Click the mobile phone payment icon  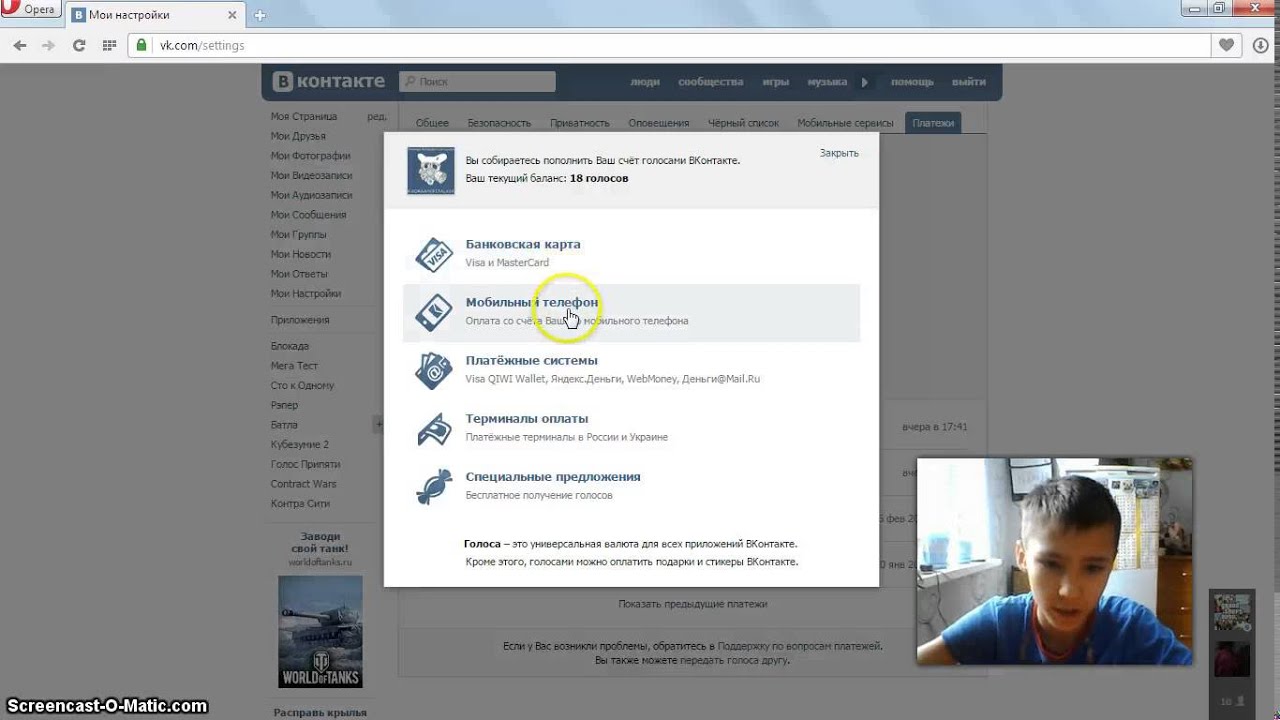point(434,312)
